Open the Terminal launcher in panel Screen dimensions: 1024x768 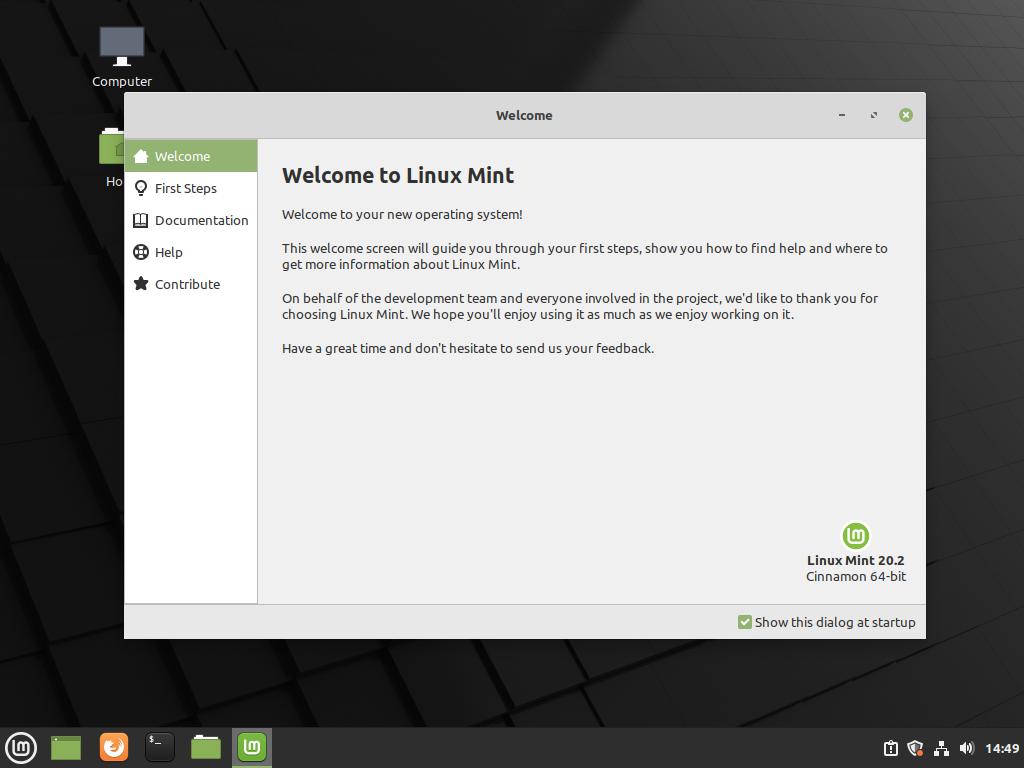[x=160, y=747]
